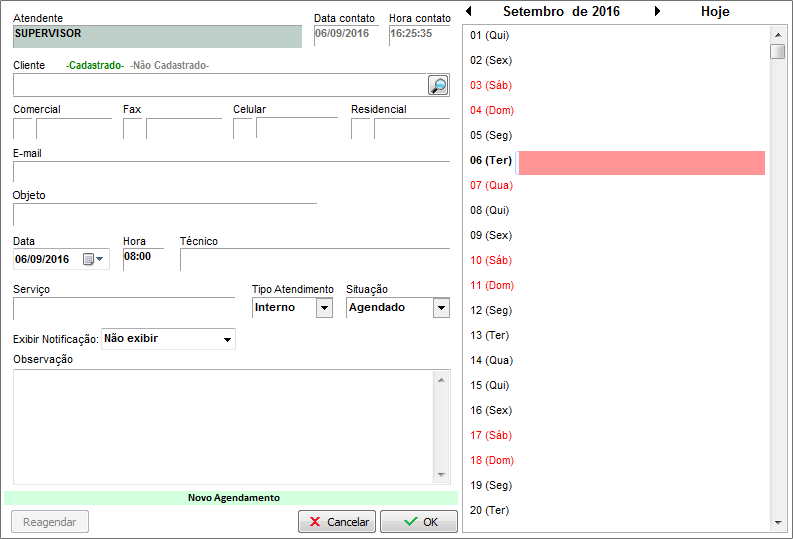Go to next month arrow
793x539 pixels.
[x=657, y=12]
